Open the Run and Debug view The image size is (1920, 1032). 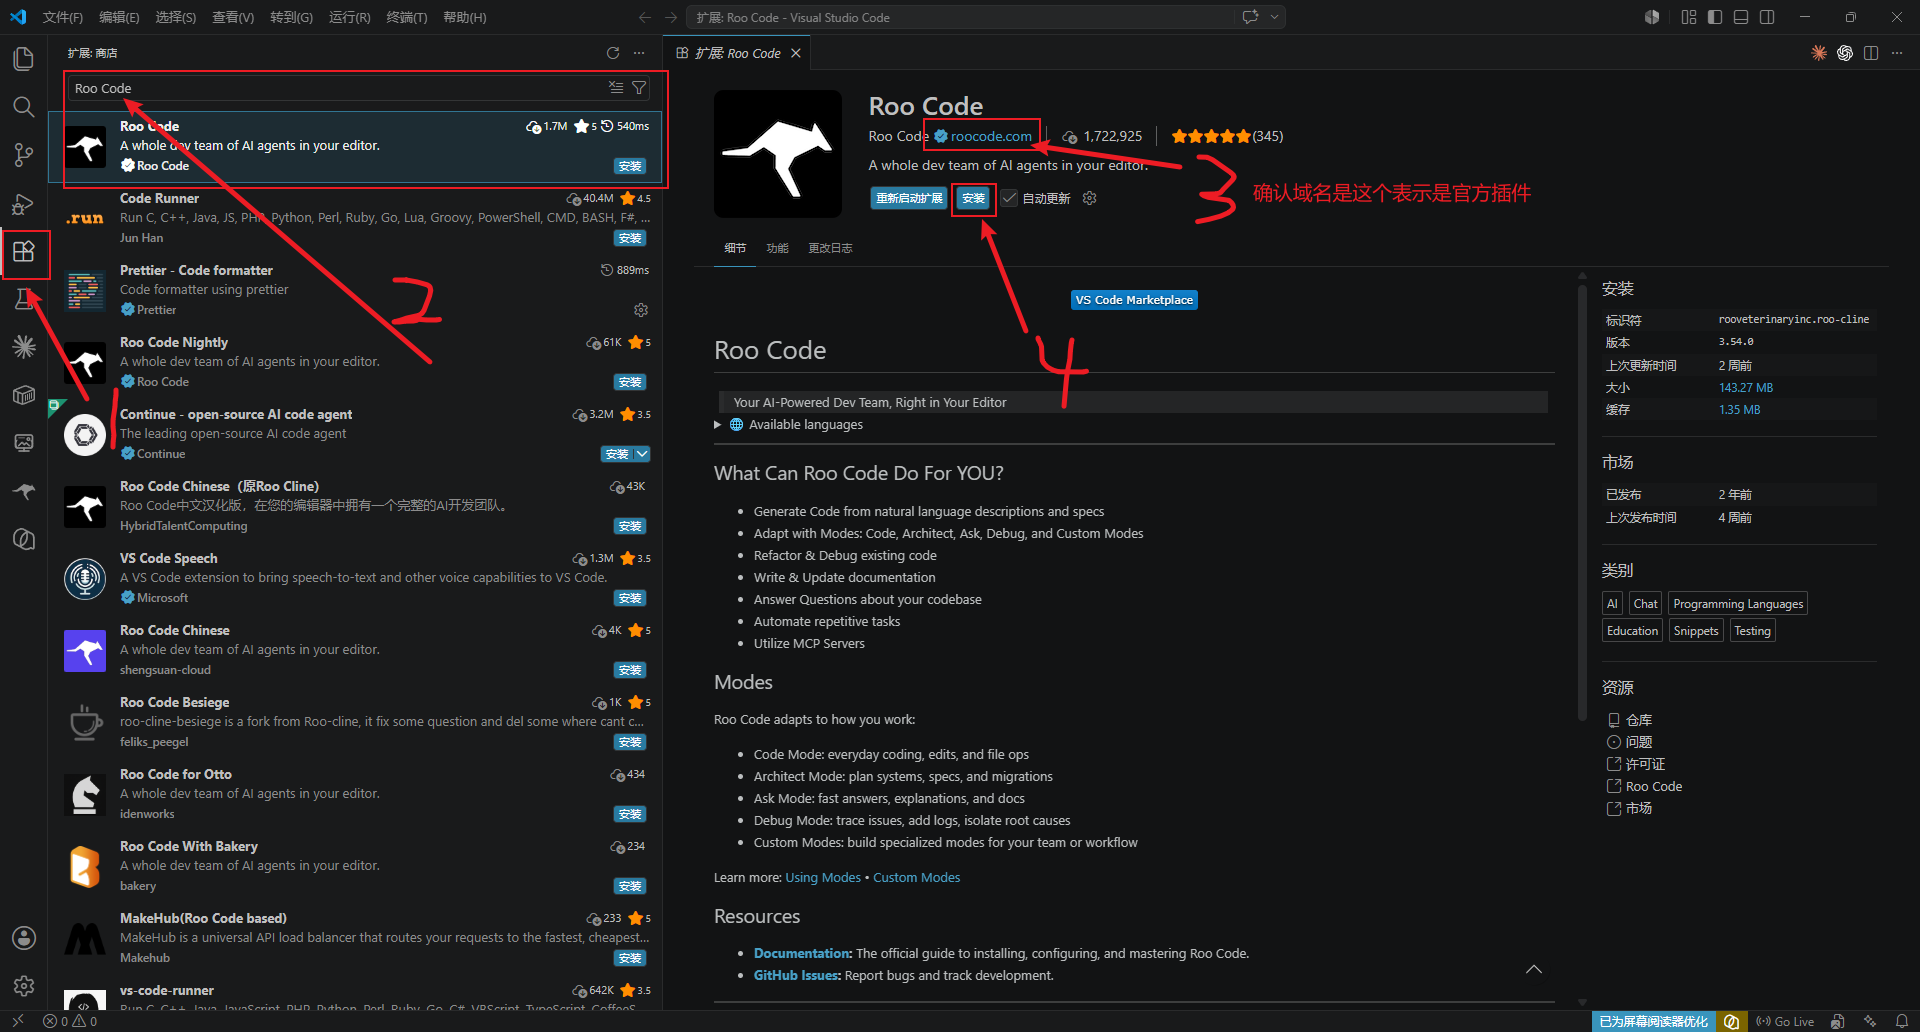[x=24, y=204]
